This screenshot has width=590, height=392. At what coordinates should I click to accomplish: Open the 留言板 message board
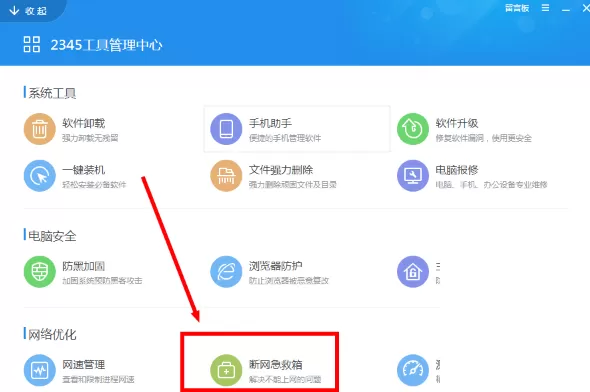click(x=517, y=8)
